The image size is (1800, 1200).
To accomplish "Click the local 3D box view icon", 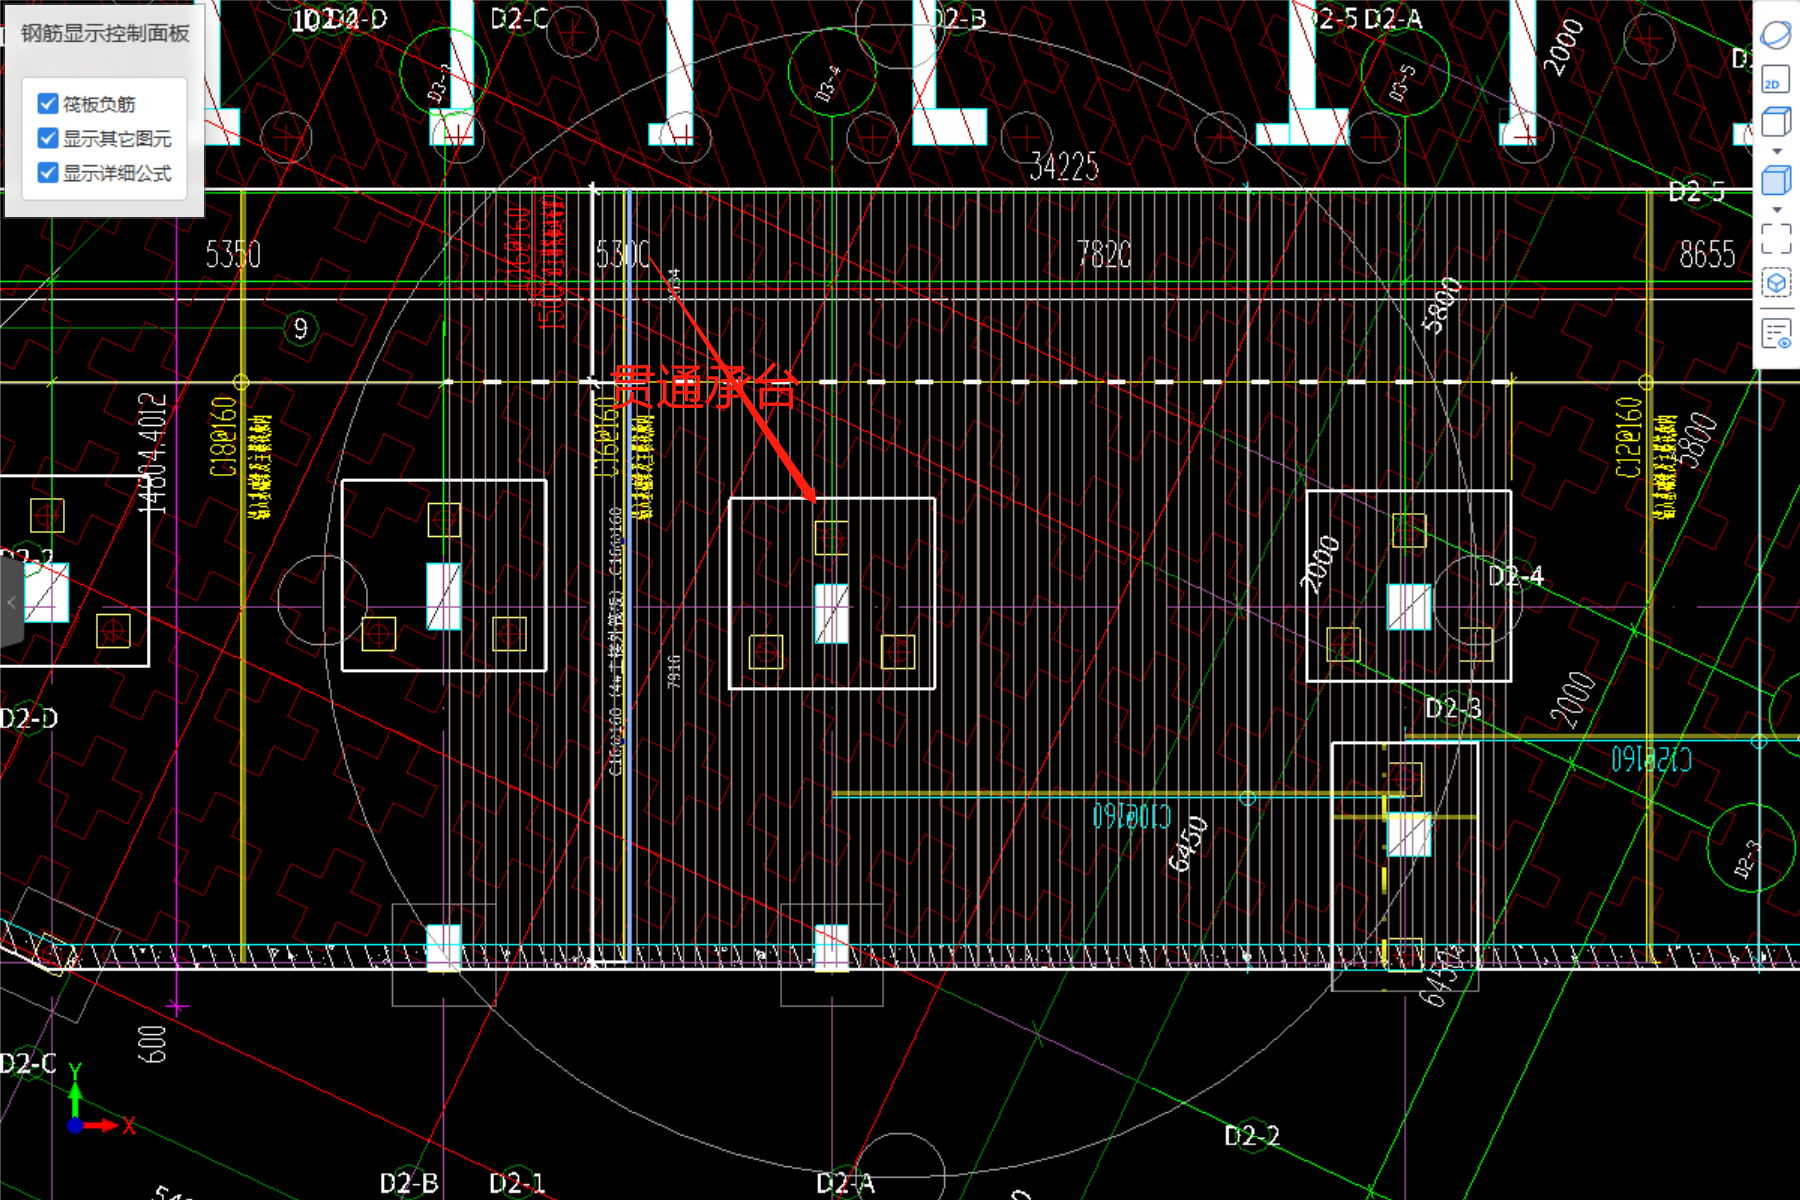I will point(1776,283).
